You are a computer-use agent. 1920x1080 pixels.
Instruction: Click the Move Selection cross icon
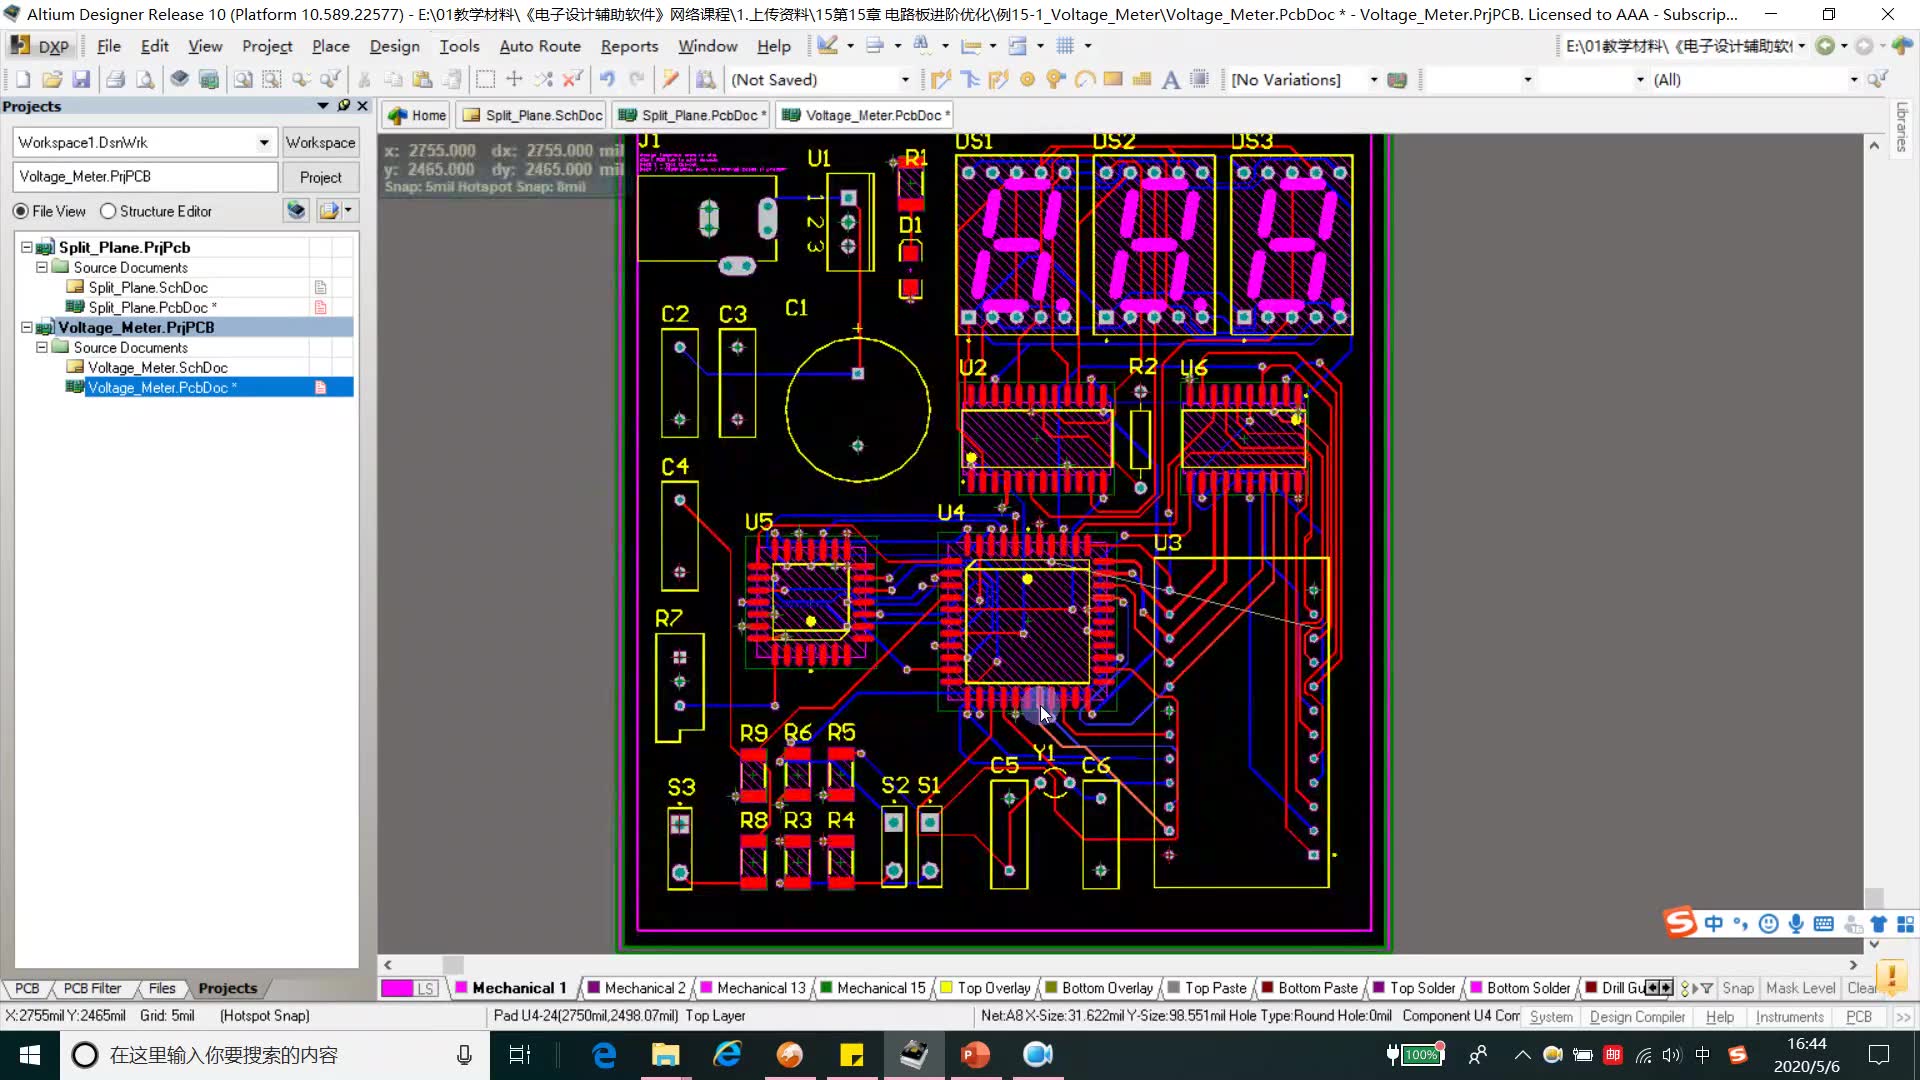click(x=514, y=80)
